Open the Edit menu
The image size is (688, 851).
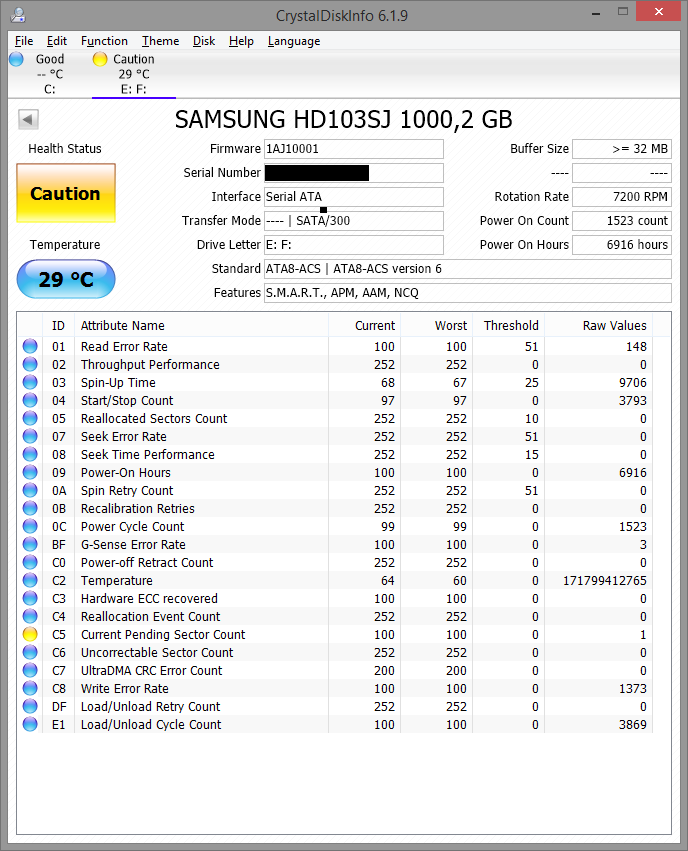[x=56, y=41]
